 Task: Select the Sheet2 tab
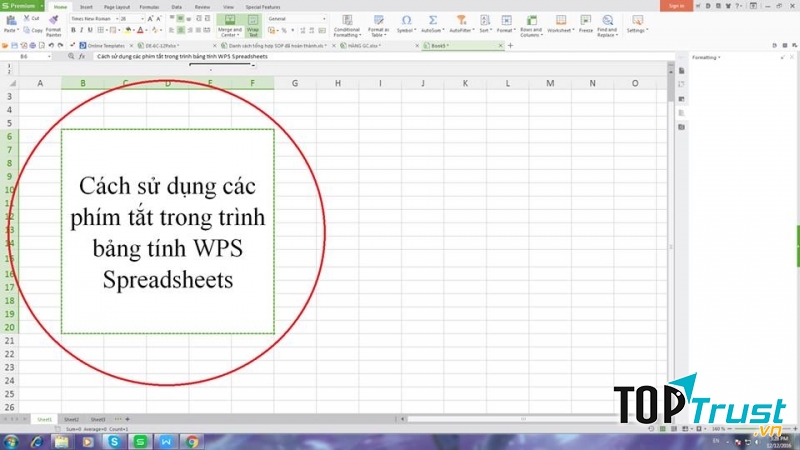tap(71, 419)
